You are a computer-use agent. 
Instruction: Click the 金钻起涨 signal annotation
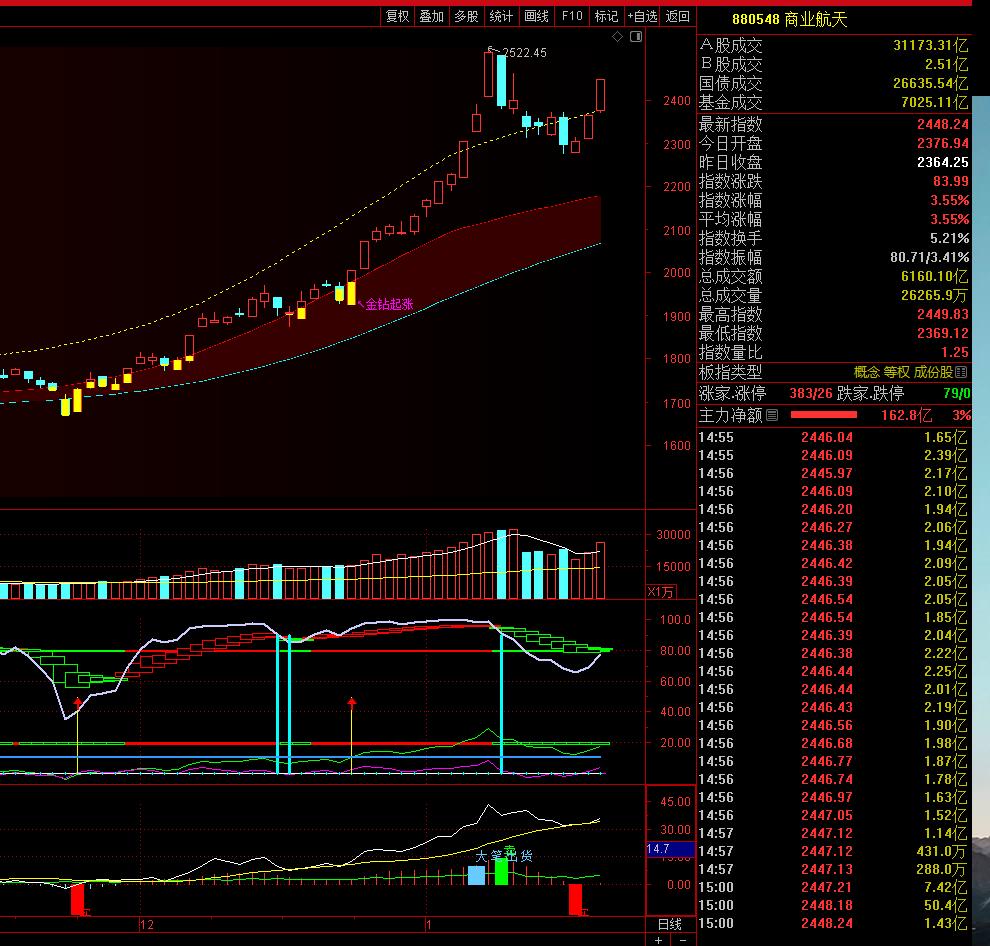pos(390,304)
